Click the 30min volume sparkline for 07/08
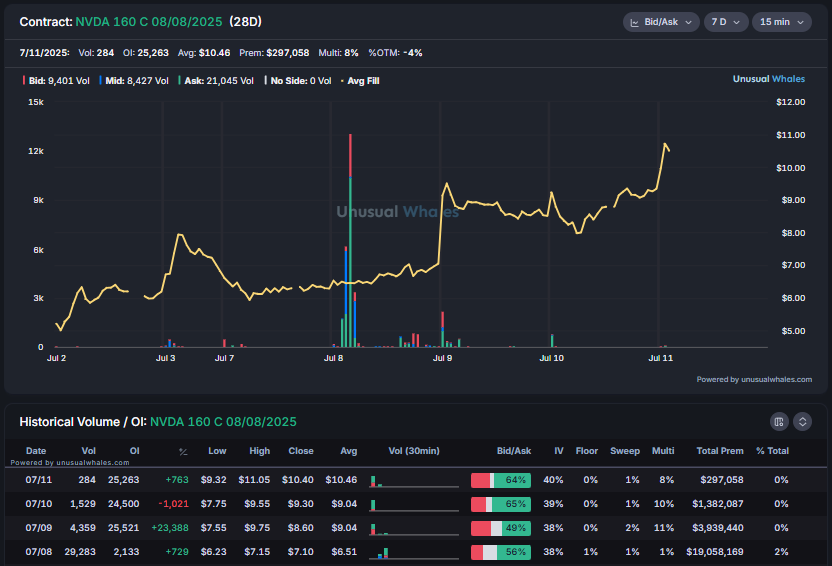The height and width of the screenshot is (566, 832). (414, 553)
